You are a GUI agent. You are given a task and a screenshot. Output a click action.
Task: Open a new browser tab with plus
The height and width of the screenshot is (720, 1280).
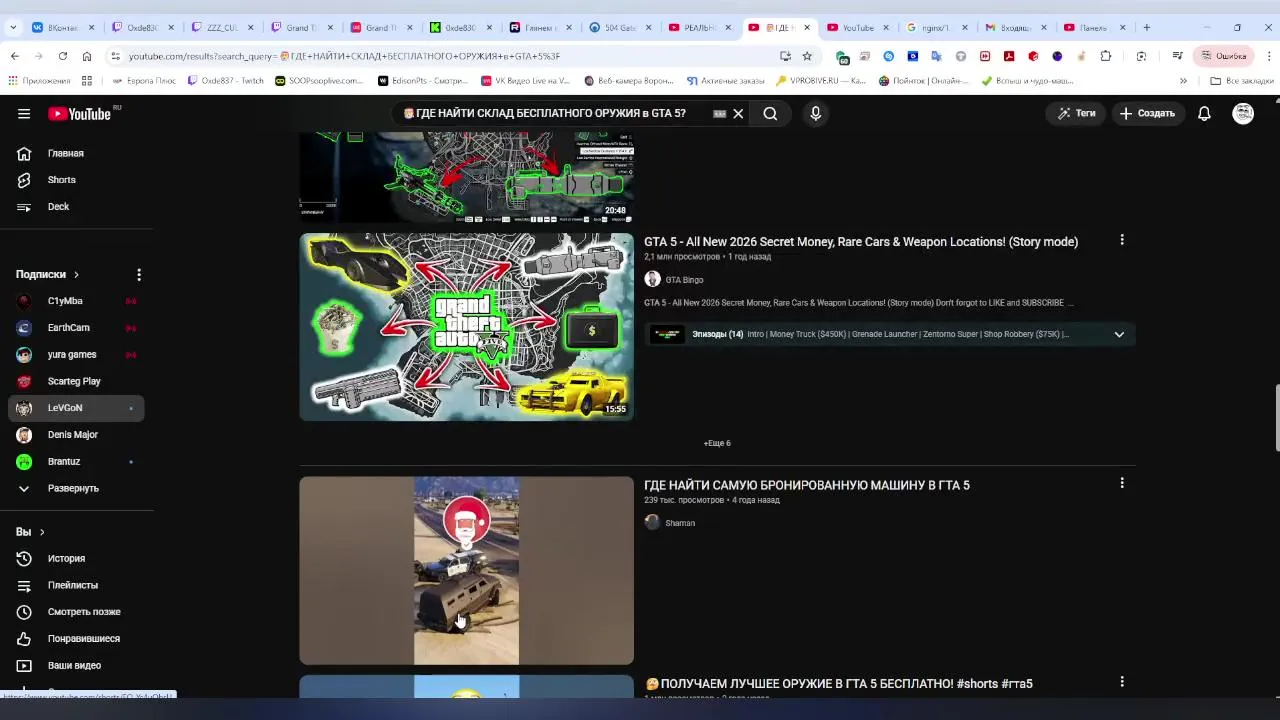pos(1146,27)
